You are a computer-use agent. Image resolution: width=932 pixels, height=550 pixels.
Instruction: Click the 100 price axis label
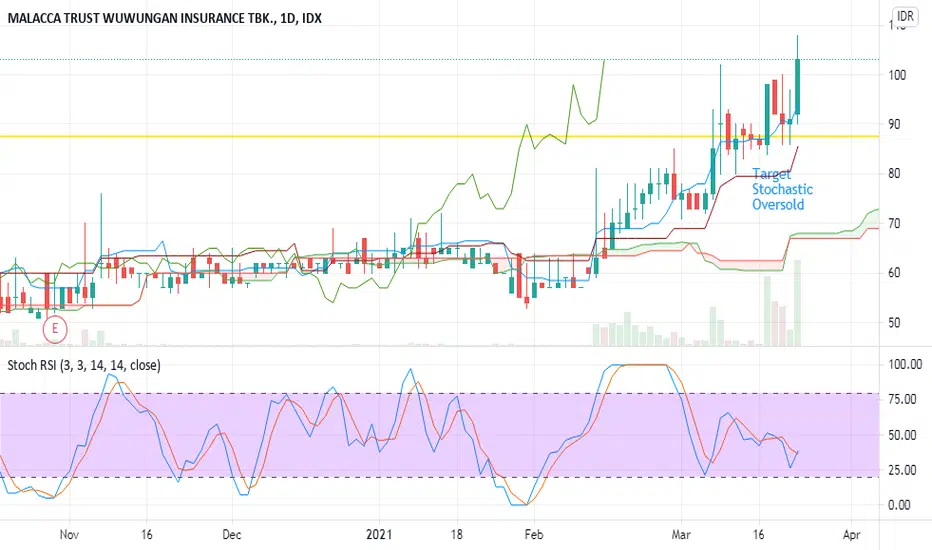(x=897, y=75)
